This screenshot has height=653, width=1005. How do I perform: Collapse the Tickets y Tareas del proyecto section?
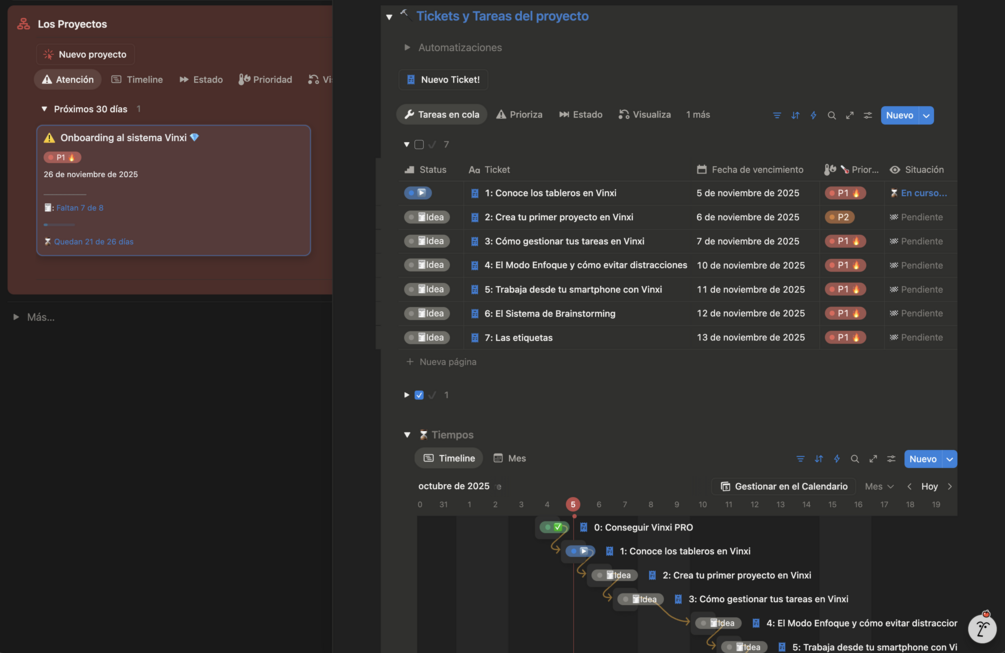click(x=389, y=17)
